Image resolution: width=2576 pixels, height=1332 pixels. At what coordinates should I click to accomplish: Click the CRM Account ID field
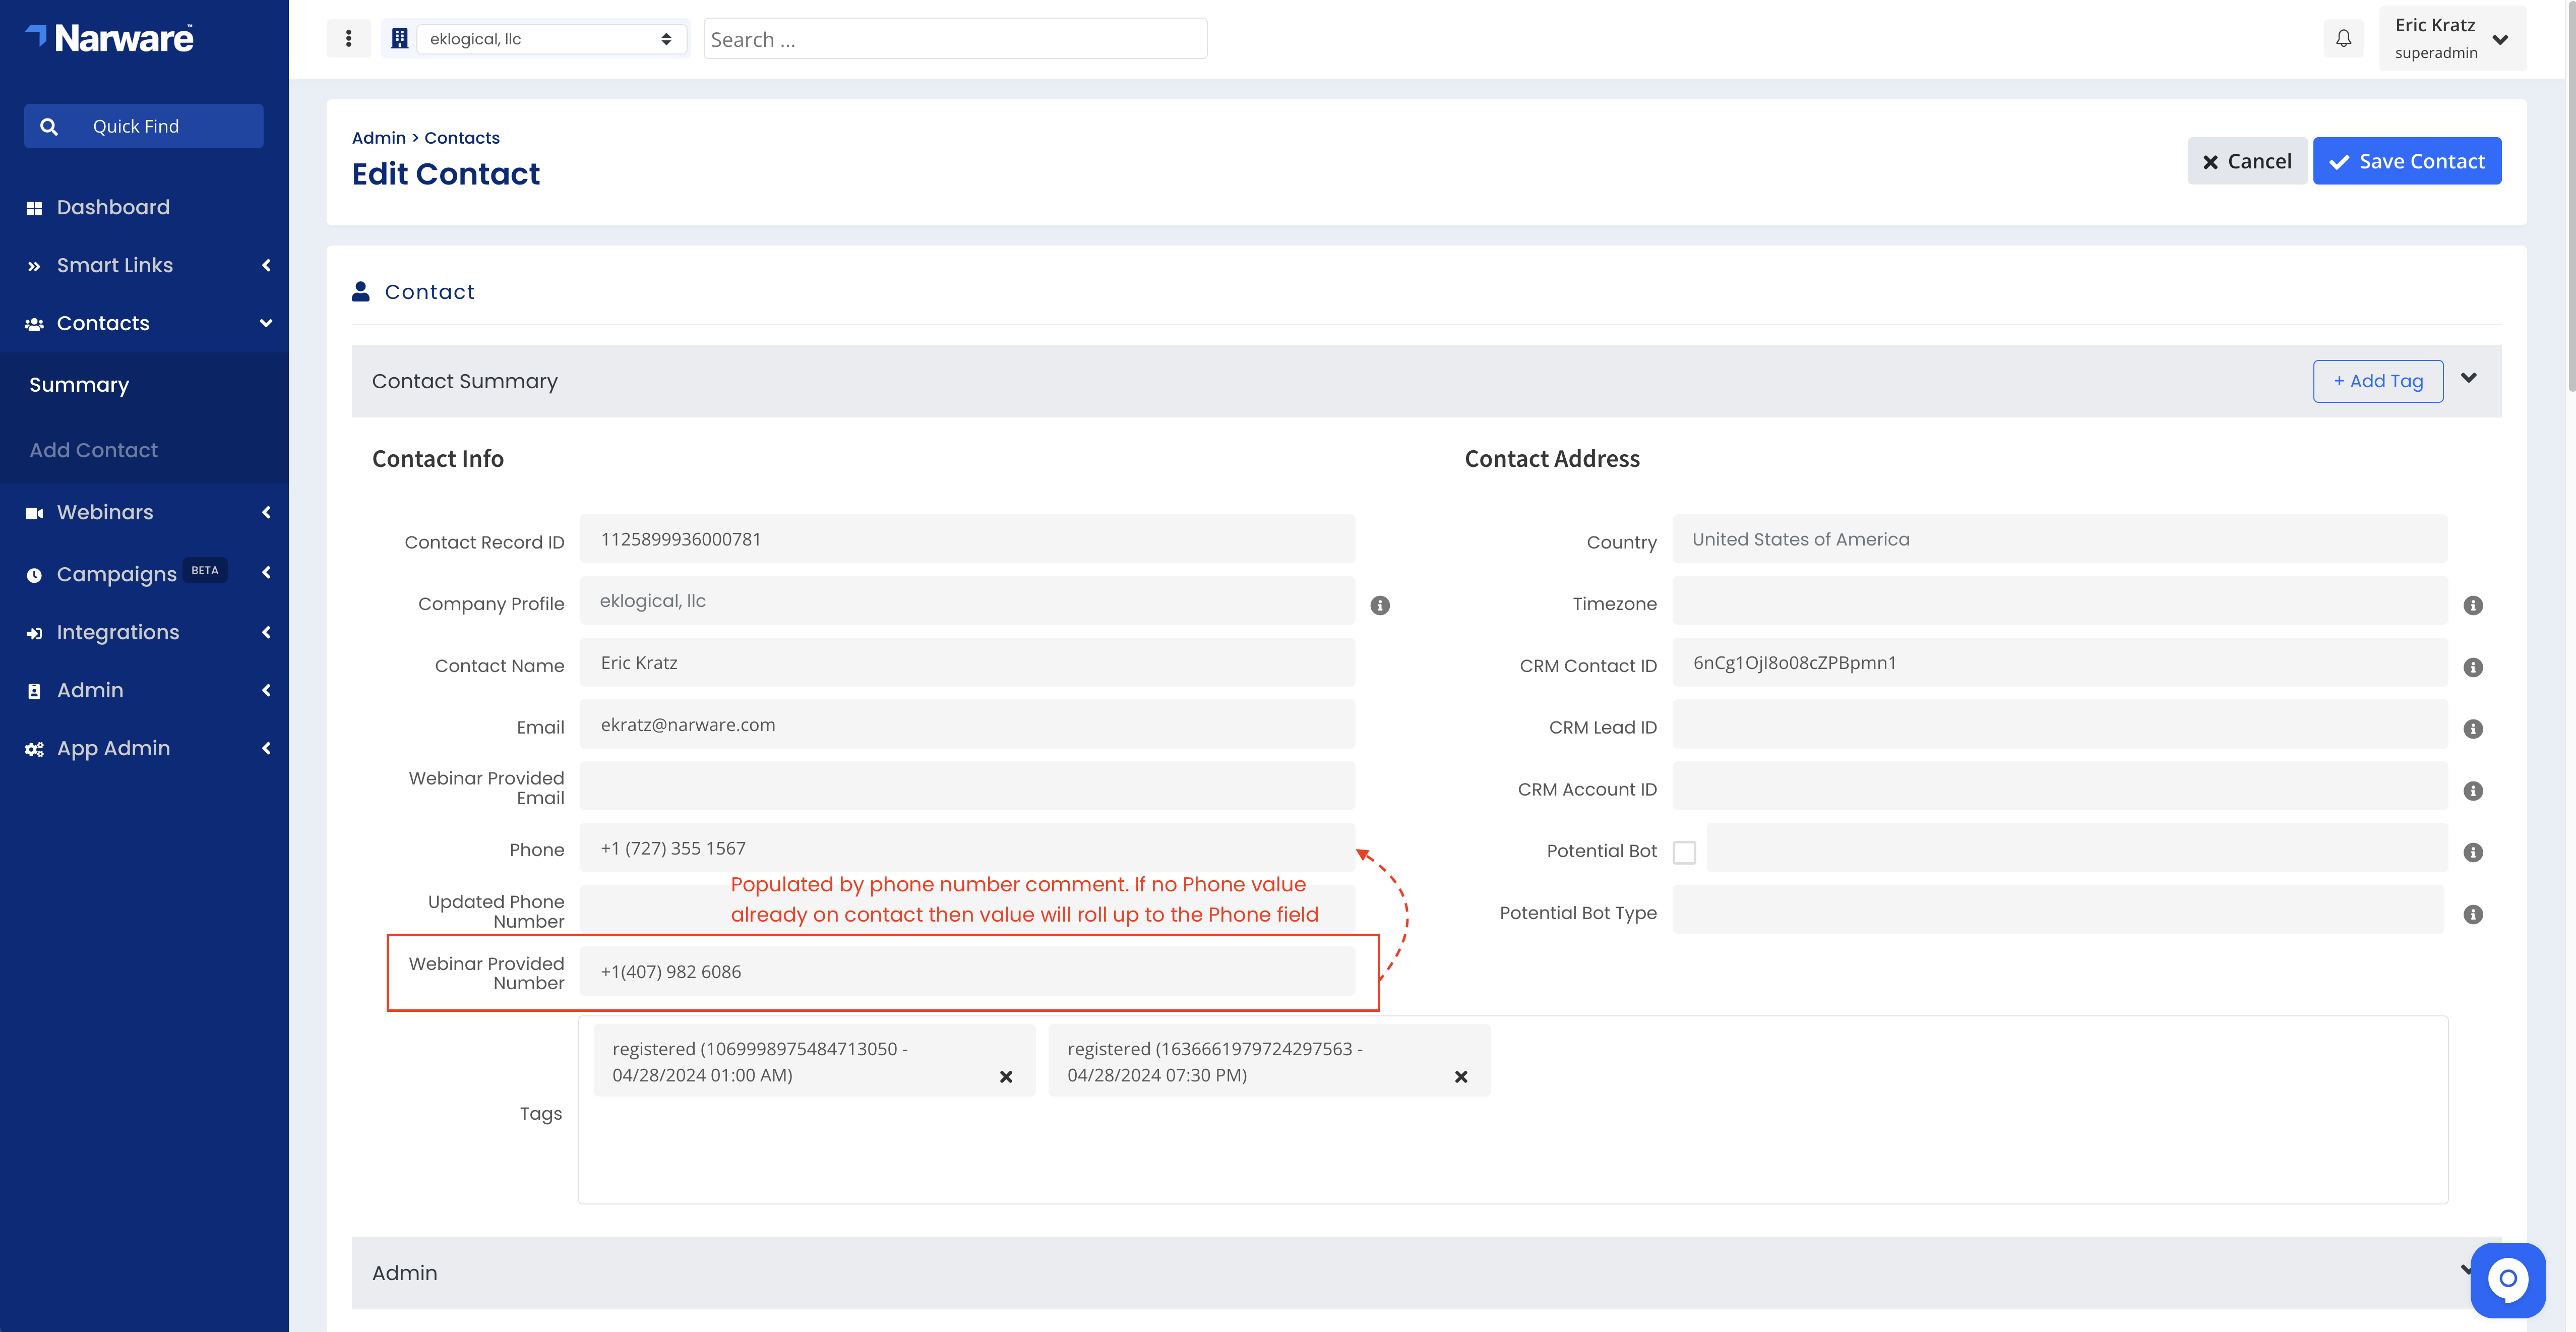[x=2060, y=787]
